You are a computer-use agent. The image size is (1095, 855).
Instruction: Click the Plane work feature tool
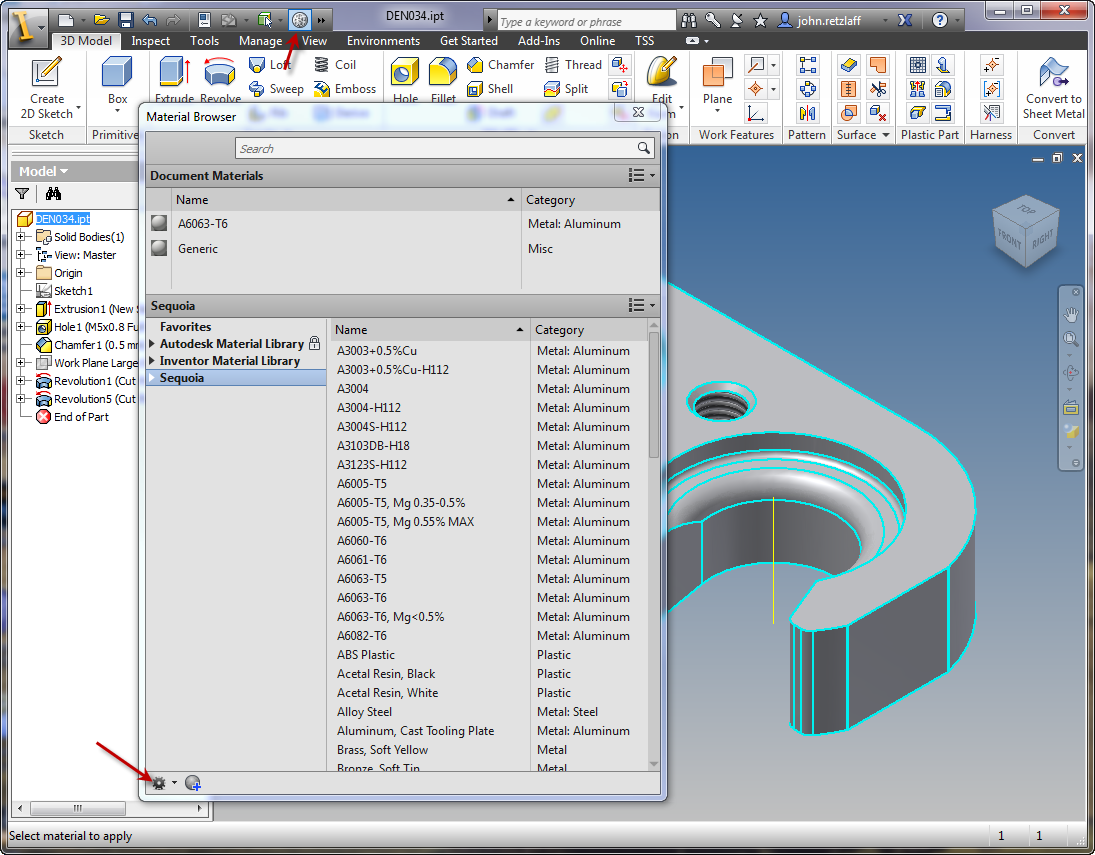717,84
